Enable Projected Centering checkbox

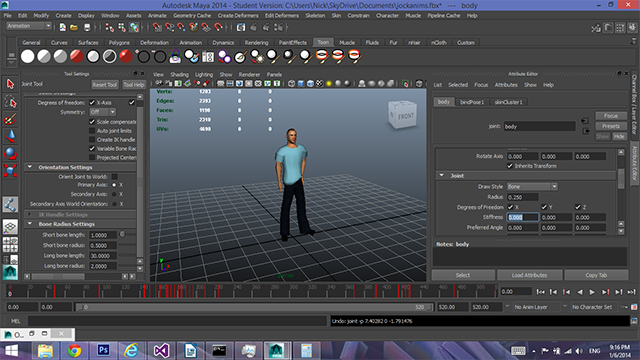point(92,158)
